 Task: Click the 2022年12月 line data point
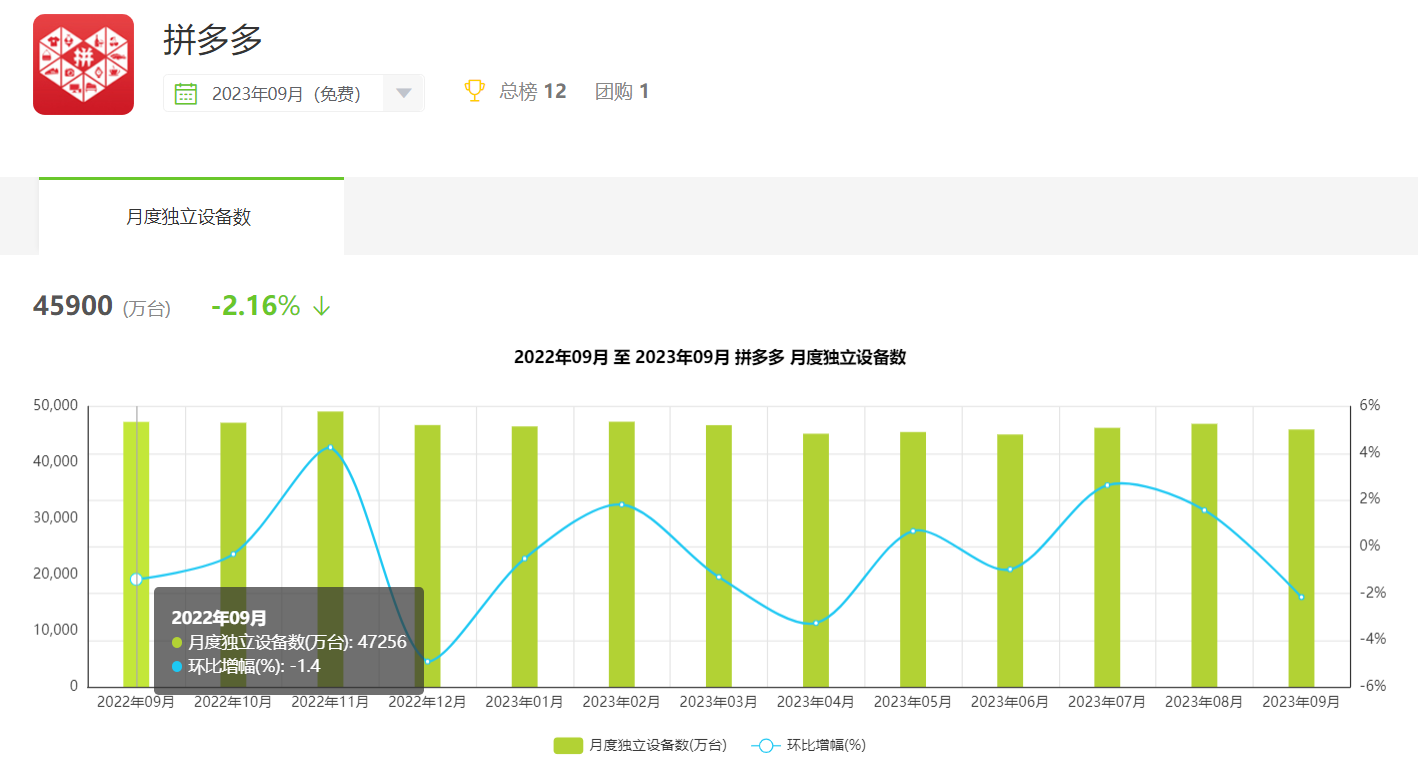(427, 661)
